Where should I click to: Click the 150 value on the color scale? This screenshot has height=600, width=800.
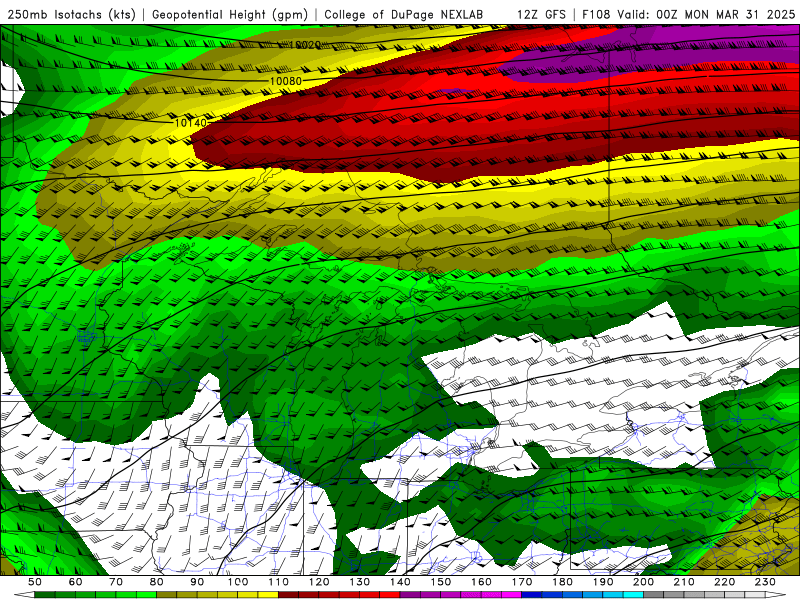point(441,582)
